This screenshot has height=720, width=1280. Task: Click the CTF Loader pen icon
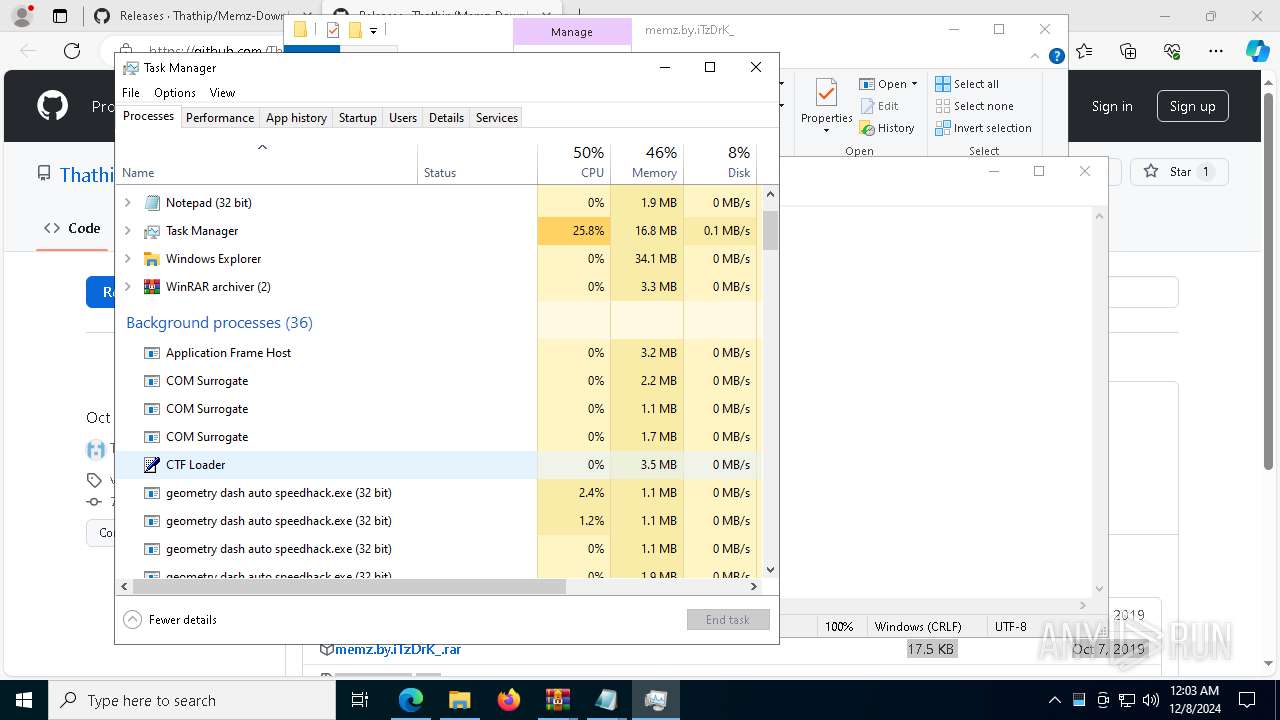pyautogui.click(x=152, y=465)
